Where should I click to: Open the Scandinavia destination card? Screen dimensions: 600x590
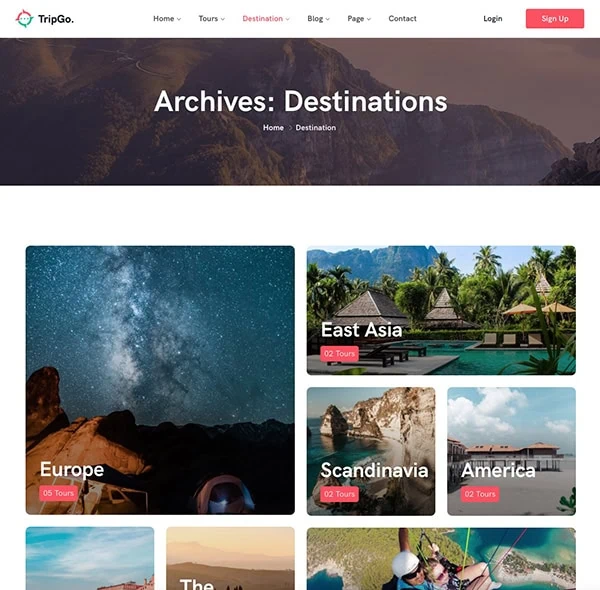(371, 451)
